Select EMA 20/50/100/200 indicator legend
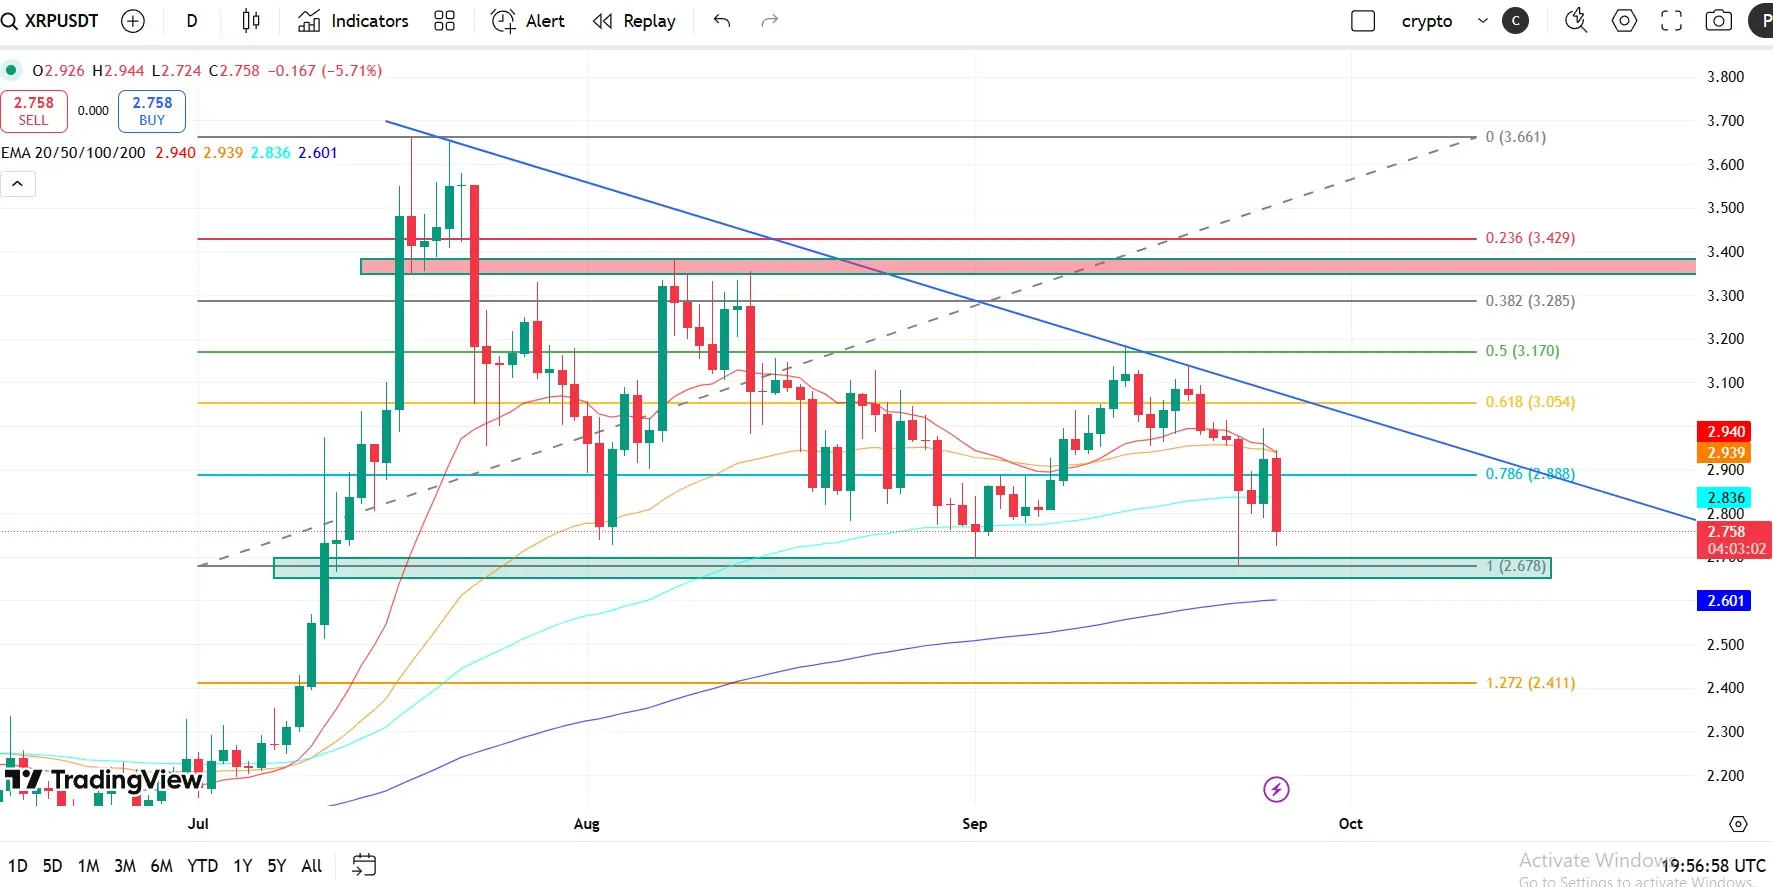1773x887 pixels. (73, 153)
